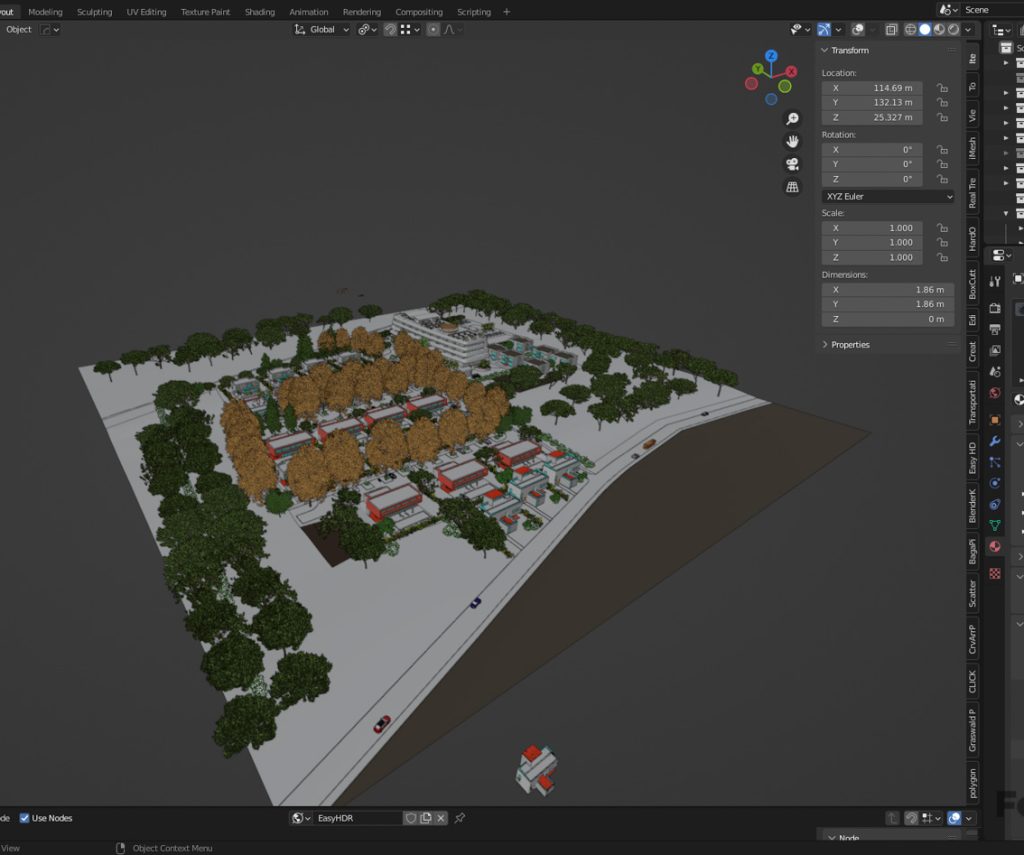Image resolution: width=1024 pixels, height=855 pixels.
Task: Open the World properties globe icon
Action: [x=995, y=393]
